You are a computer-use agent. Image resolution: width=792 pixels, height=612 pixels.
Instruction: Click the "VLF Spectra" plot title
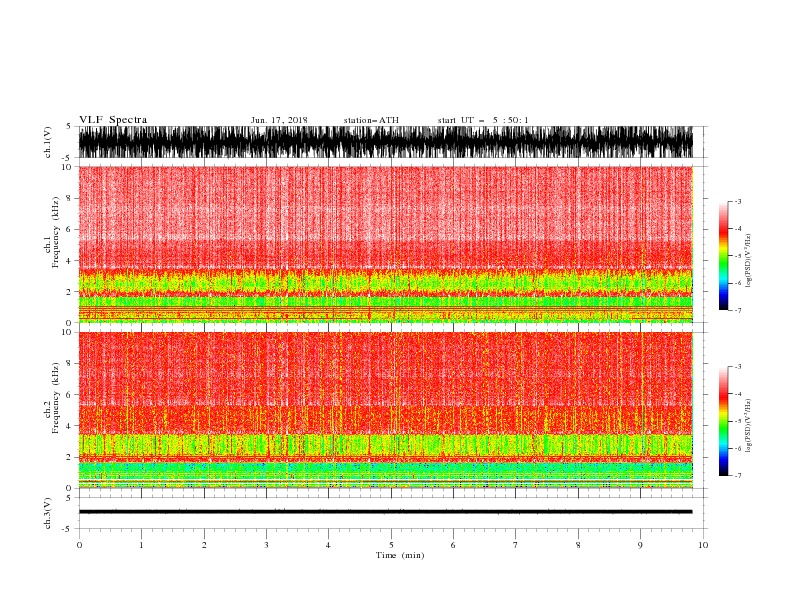[x=113, y=120]
